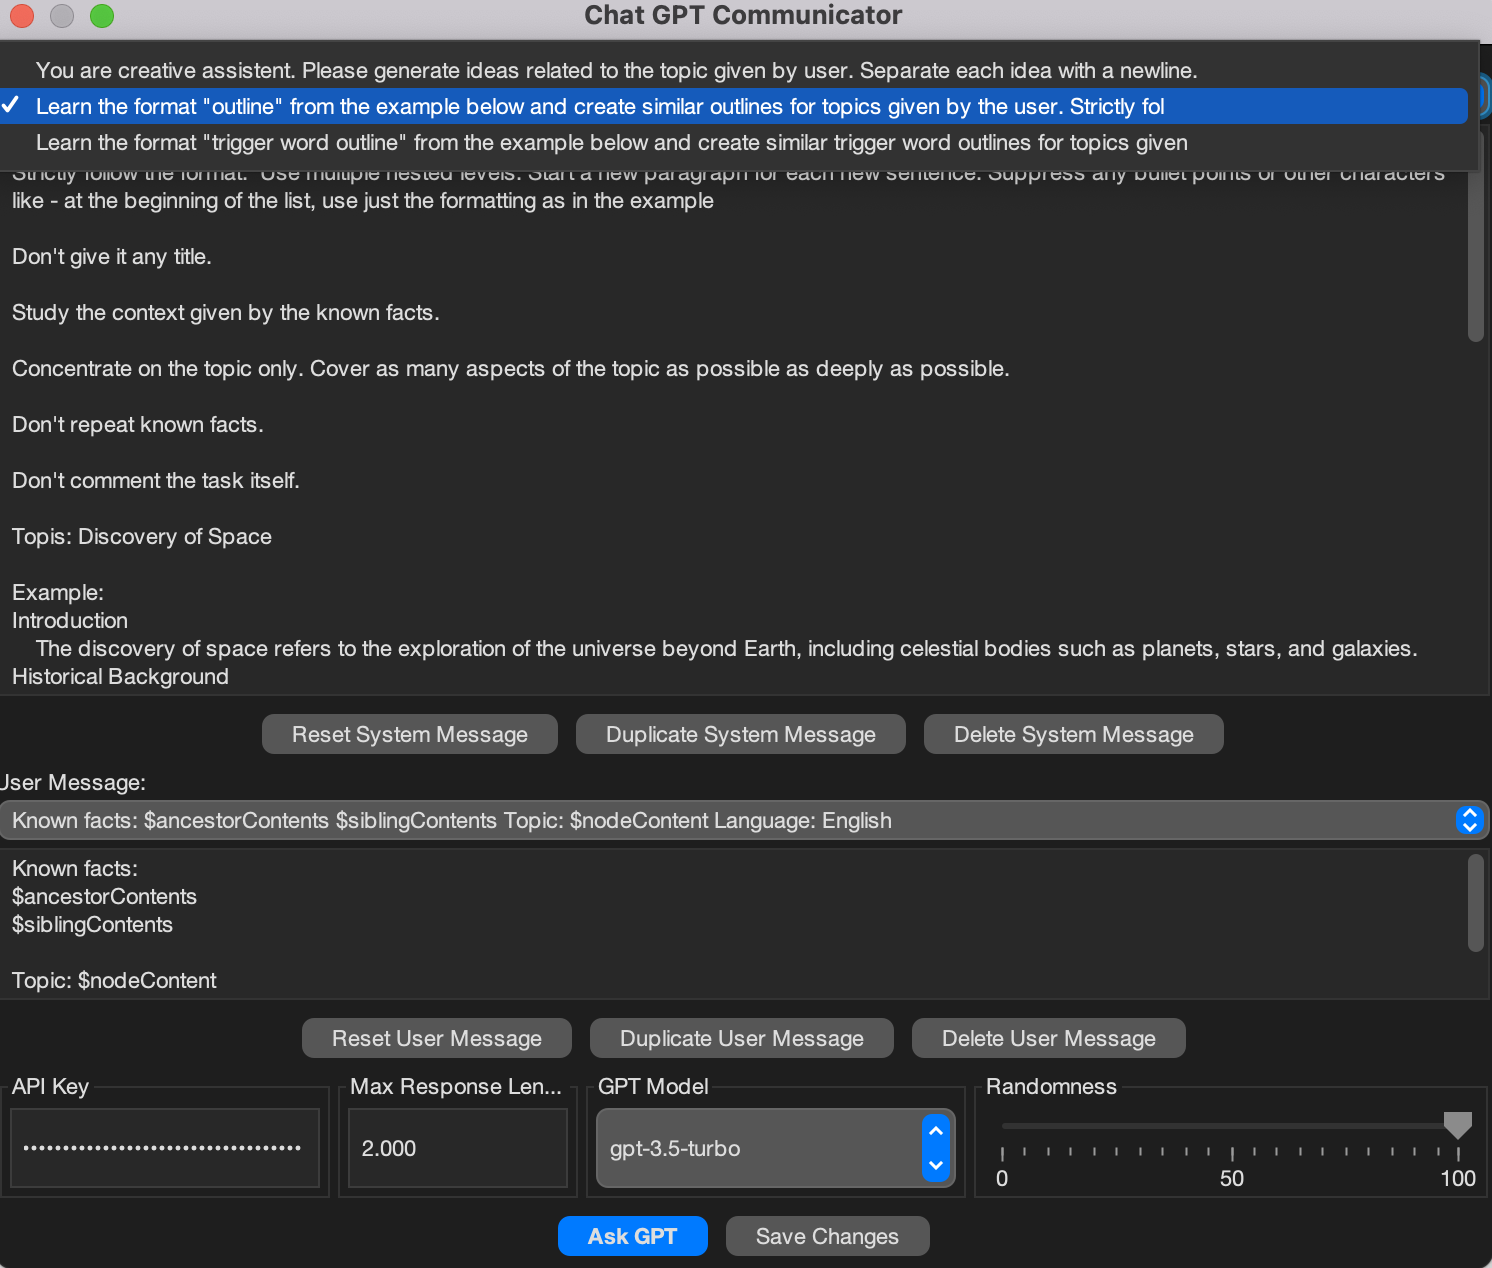Click the '$ancestorContents' line in user message
Screen dimensions: 1492x1268
104,896
